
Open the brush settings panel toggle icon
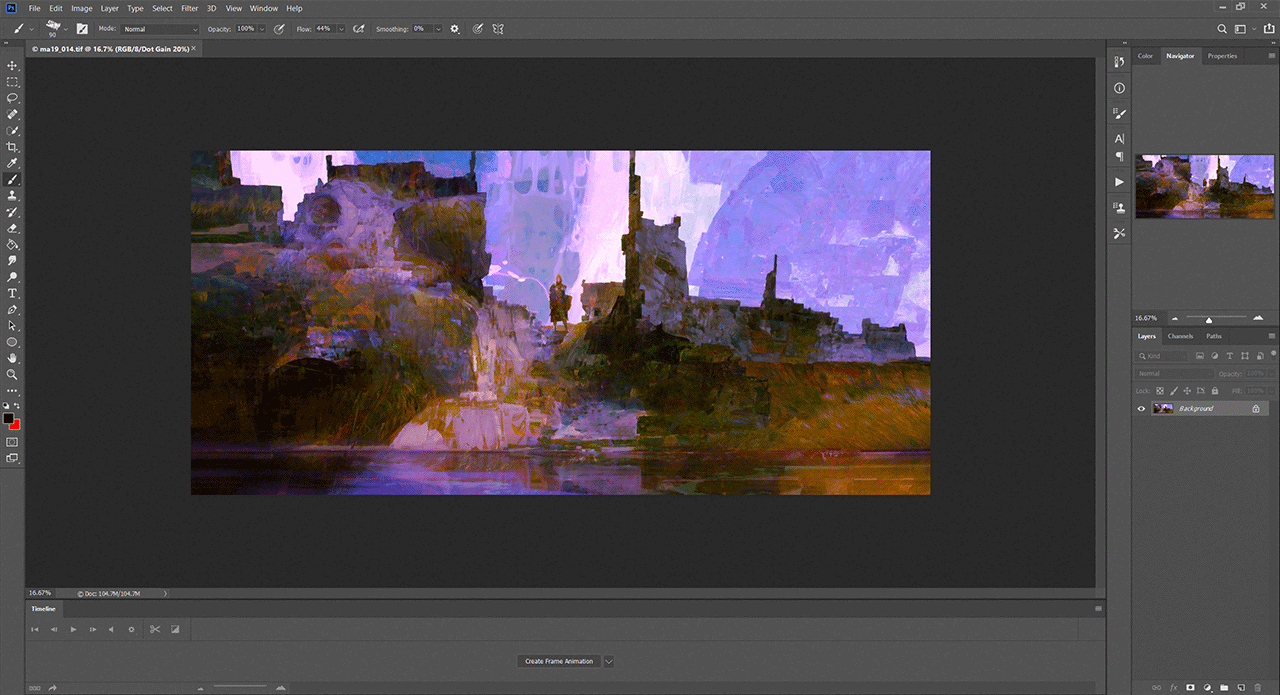click(x=82, y=29)
